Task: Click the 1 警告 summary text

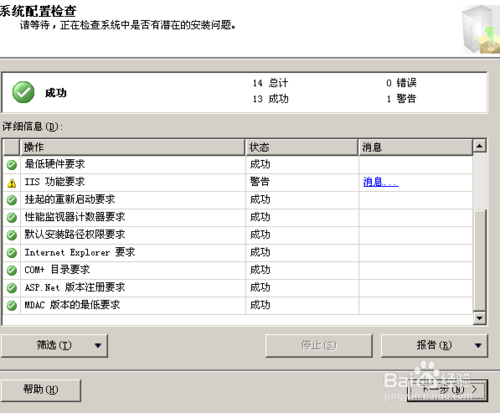Action: point(401,99)
